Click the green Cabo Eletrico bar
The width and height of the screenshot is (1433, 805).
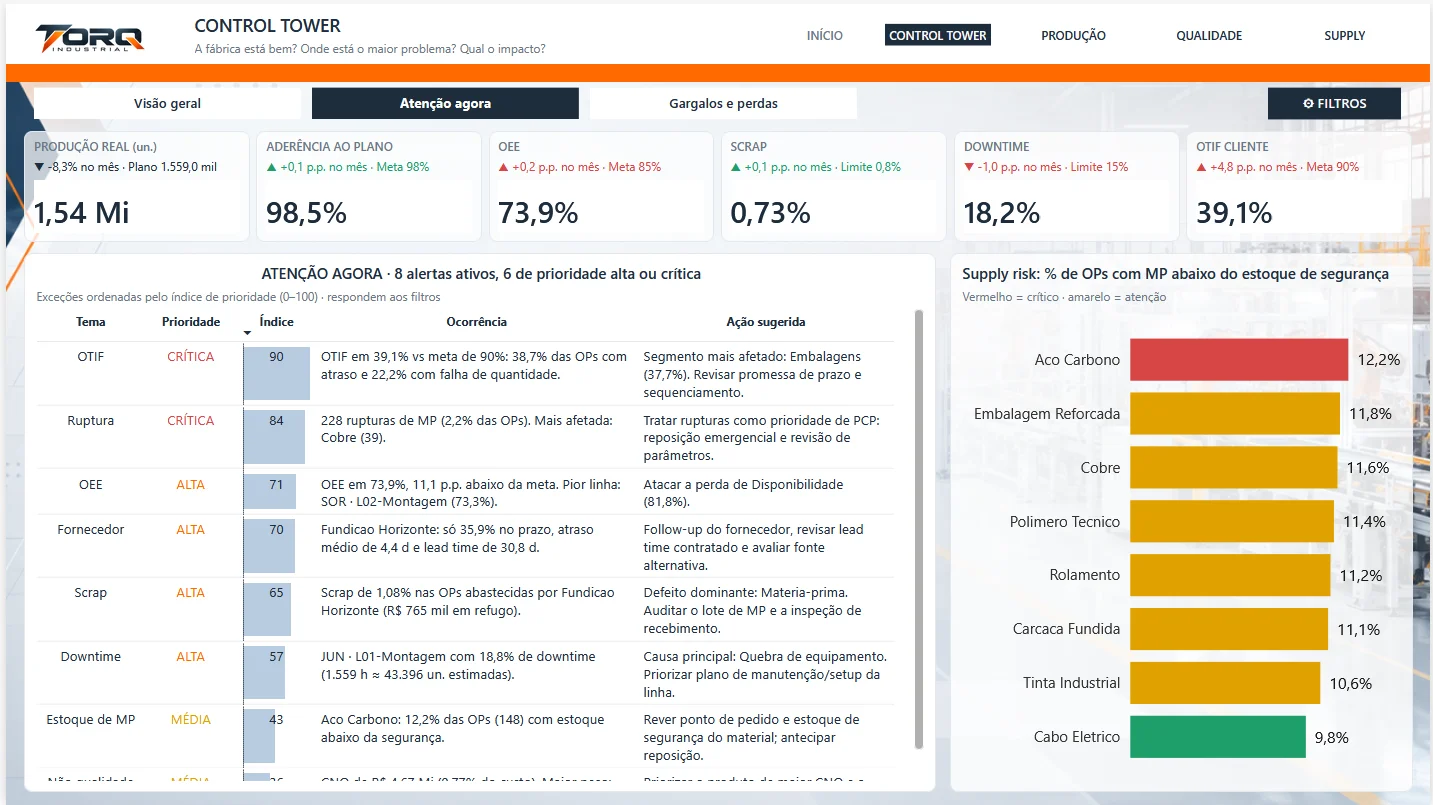(x=1218, y=737)
